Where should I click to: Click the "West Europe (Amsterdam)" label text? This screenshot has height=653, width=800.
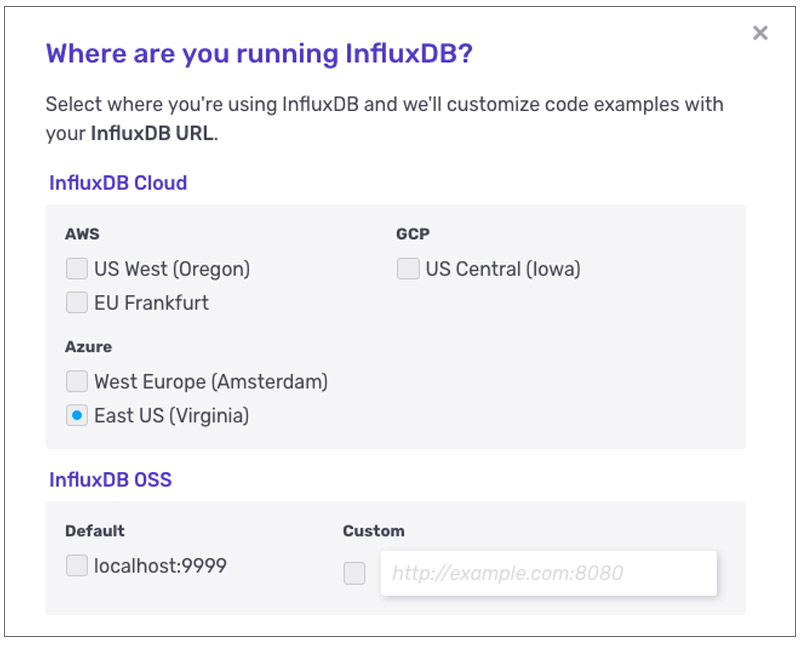[x=211, y=381]
